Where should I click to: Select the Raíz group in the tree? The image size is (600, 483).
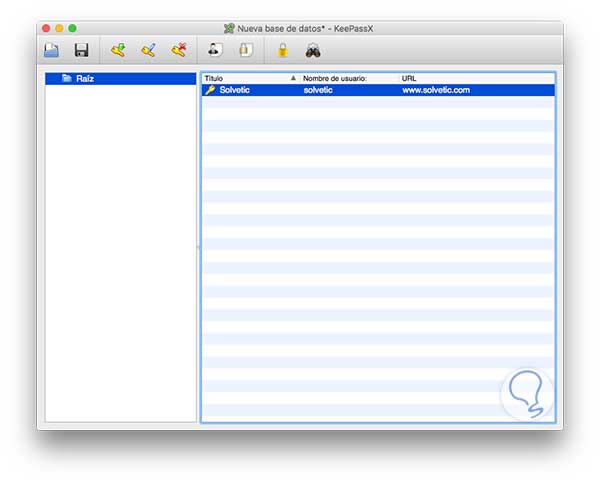click(x=121, y=78)
